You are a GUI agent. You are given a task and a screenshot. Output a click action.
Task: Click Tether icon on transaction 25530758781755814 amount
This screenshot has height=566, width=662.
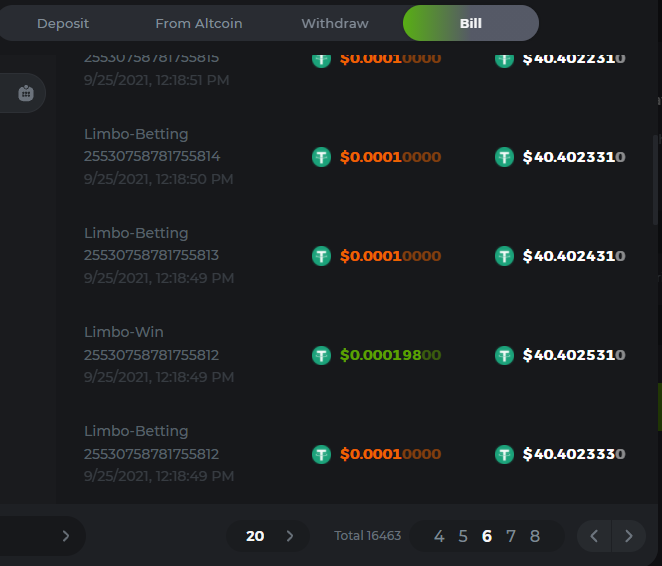point(321,157)
